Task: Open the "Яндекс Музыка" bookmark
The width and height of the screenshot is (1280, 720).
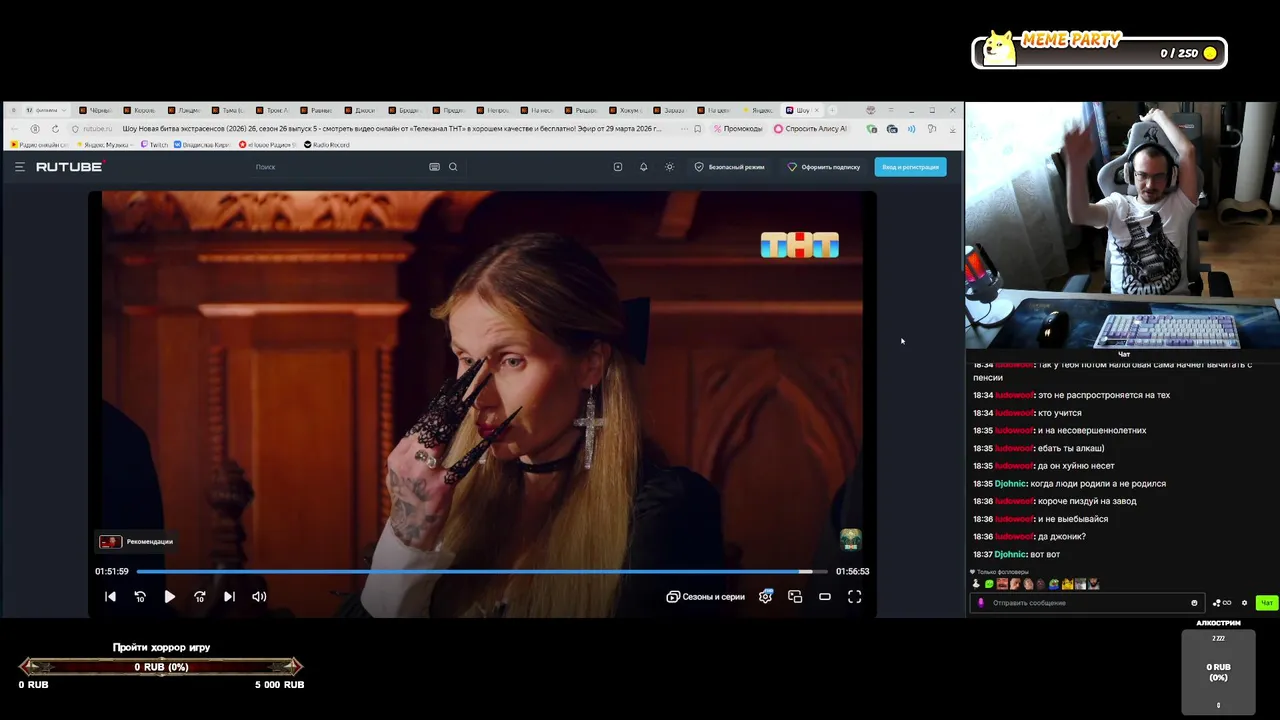Action: pos(103,145)
